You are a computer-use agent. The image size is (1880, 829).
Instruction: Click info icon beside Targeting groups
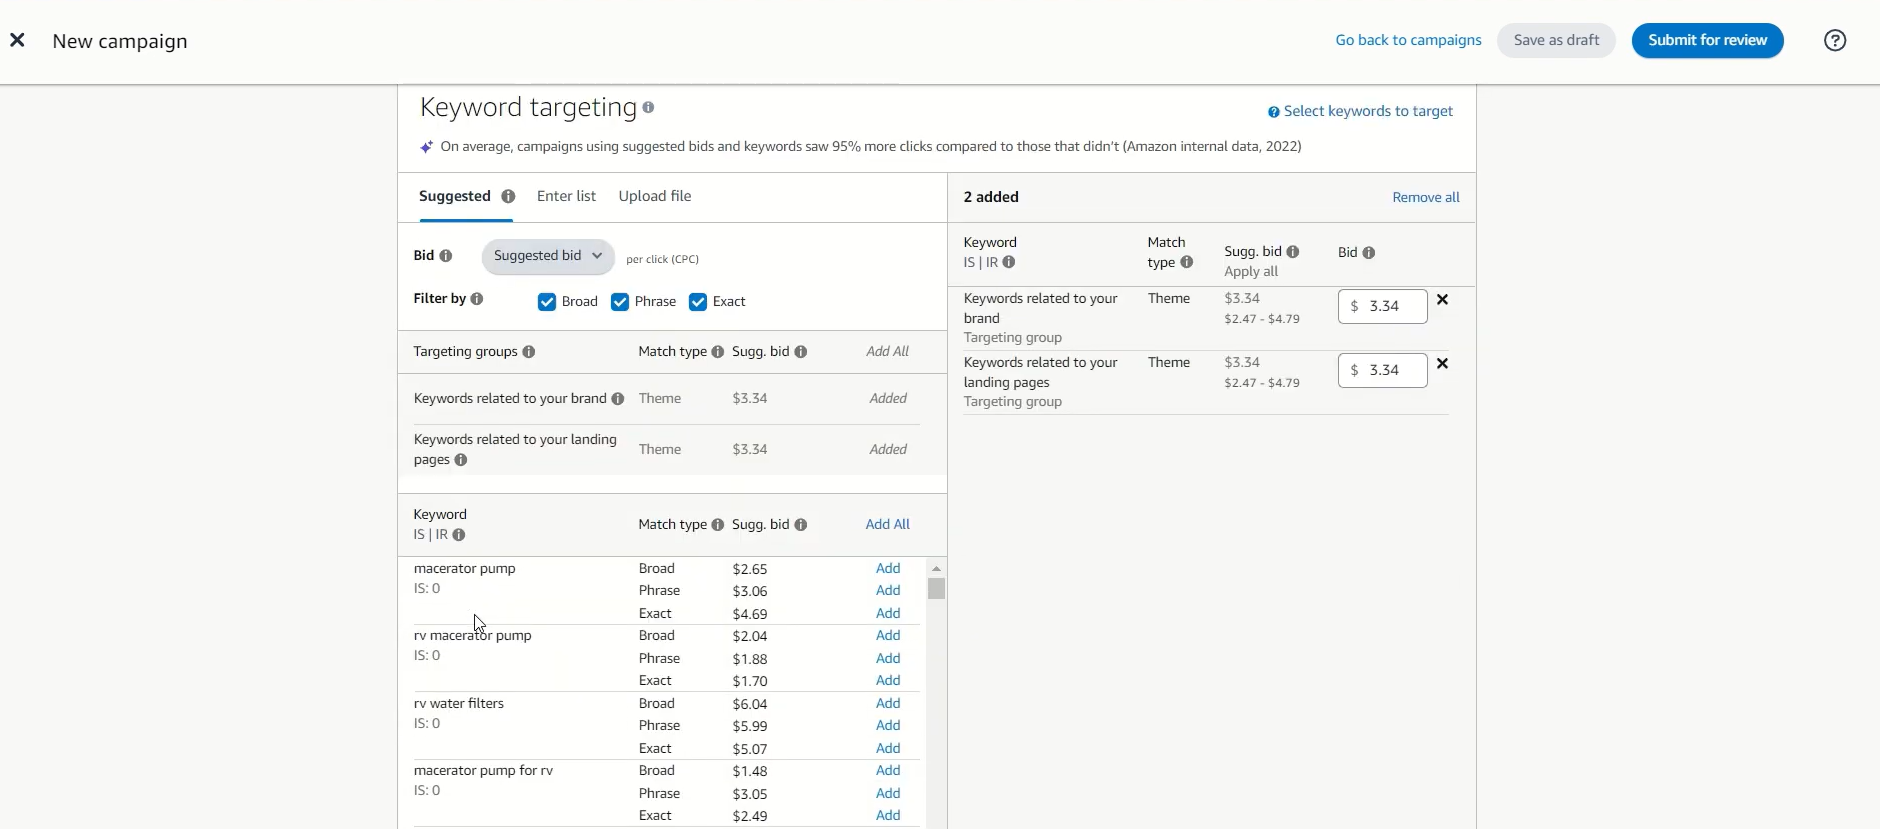529,352
